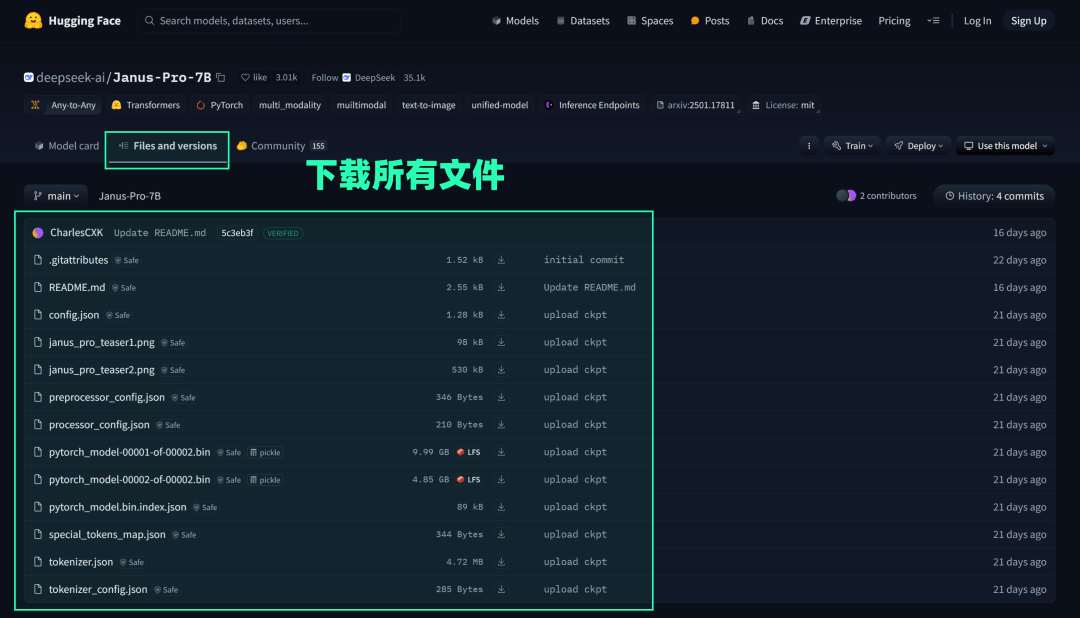Click the Hugging Face logo icon
Screen dimensions: 1080x618
point(33,21)
